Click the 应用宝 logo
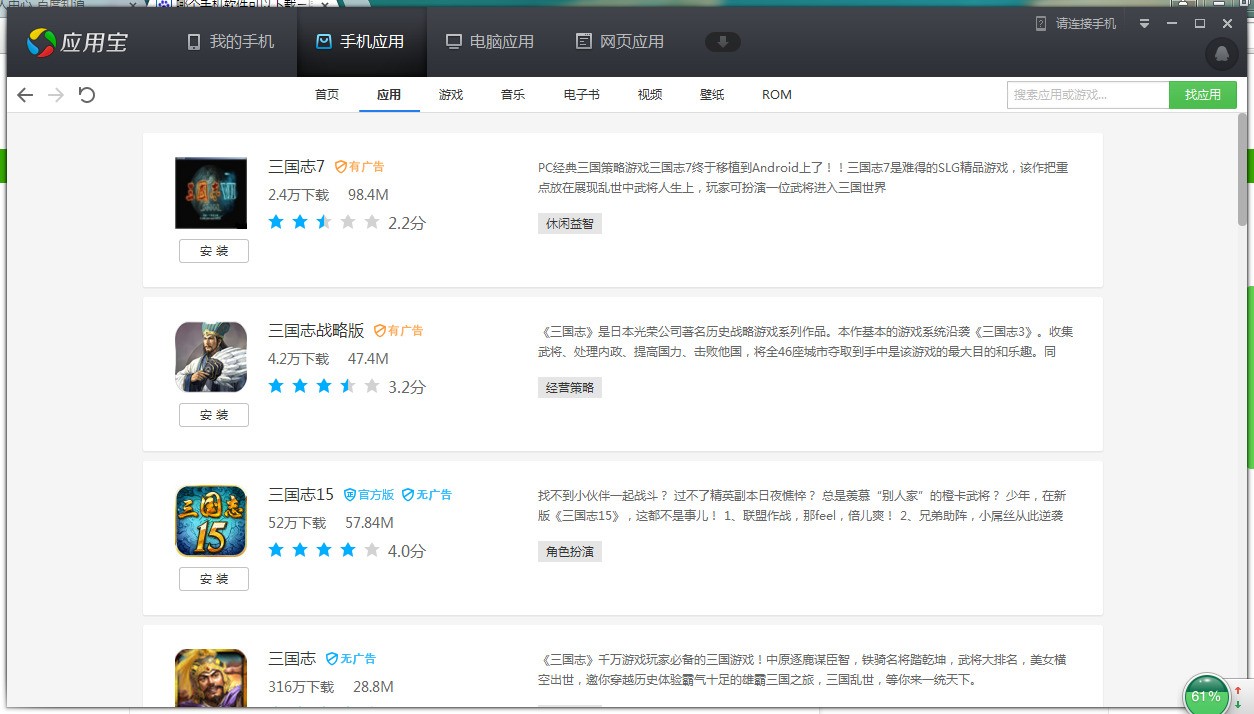Screen dimensions: 1254x714 coord(77,42)
